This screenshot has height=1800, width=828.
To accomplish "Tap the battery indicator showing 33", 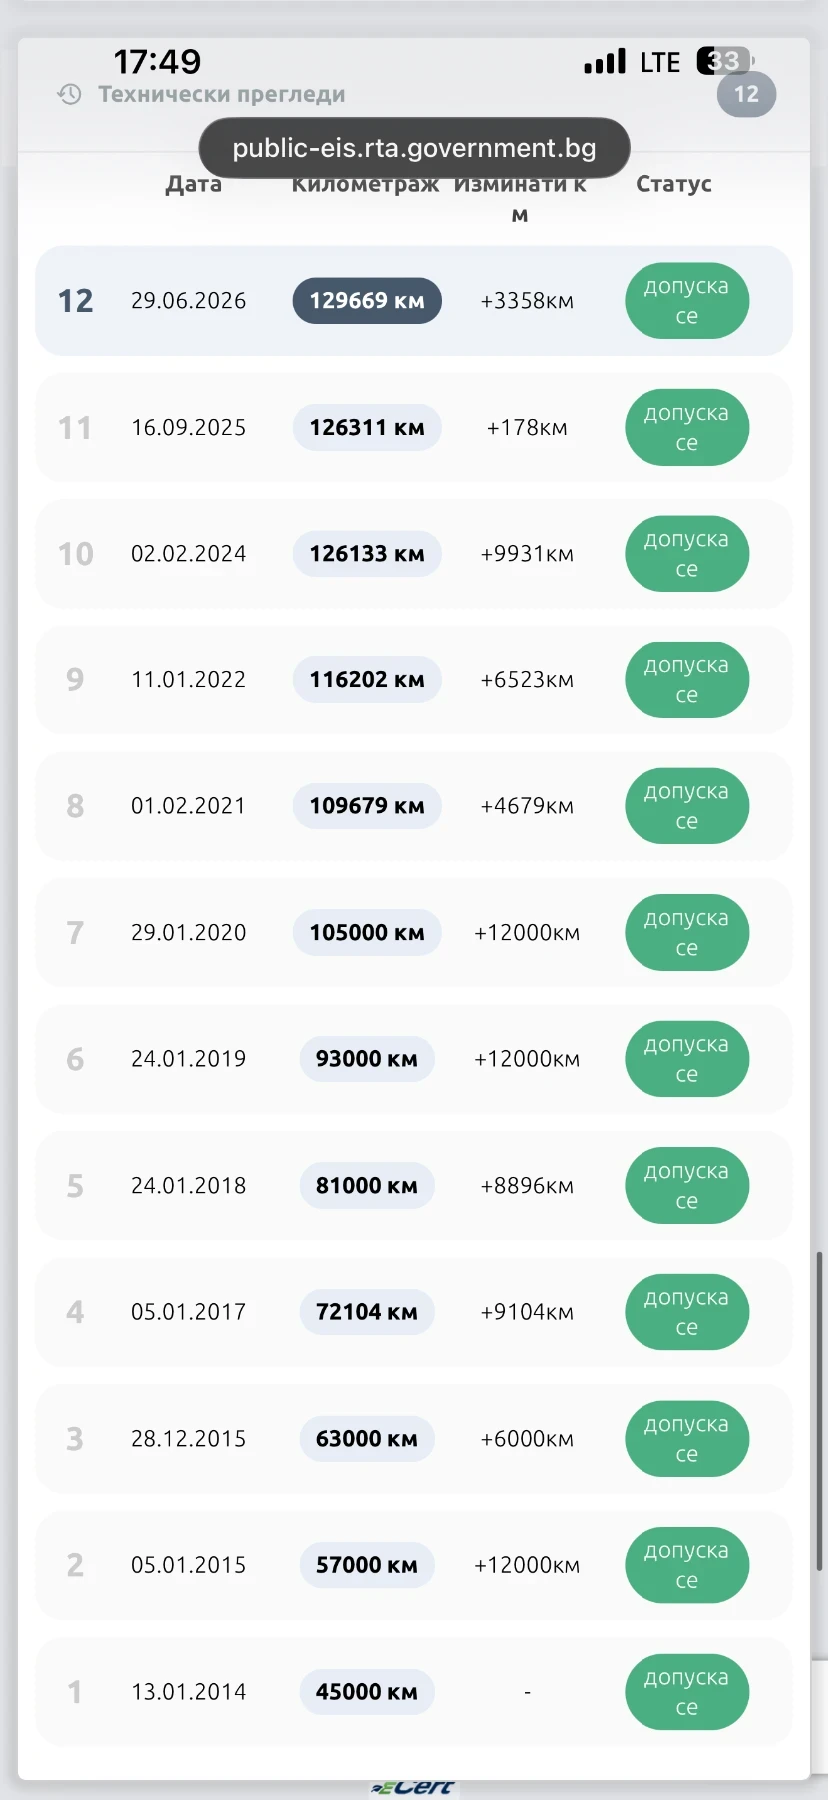I will pyautogui.click(x=724, y=61).
